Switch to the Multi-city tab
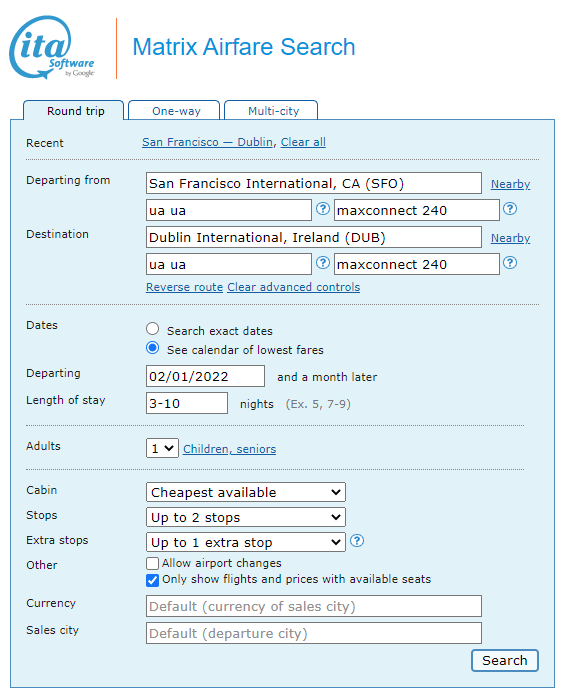Image resolution: width=573 pixels, height=699 pixels. 271,111
